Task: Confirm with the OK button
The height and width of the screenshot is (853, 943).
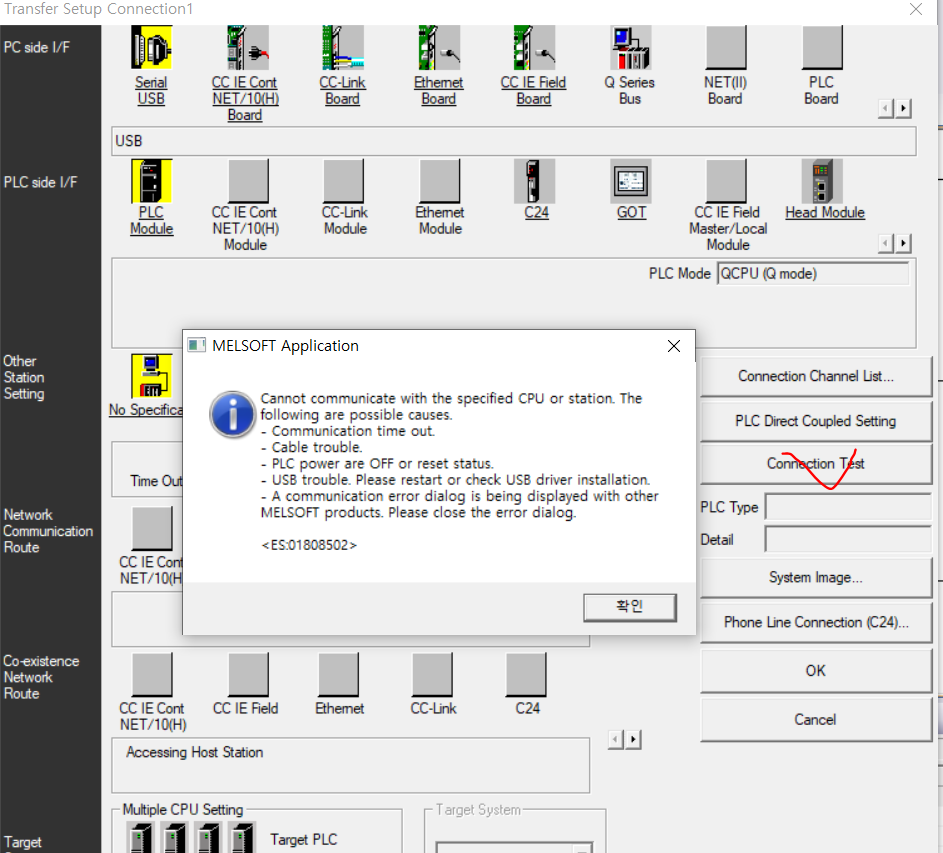Action: pyautogui.click(x=816, y=671)
